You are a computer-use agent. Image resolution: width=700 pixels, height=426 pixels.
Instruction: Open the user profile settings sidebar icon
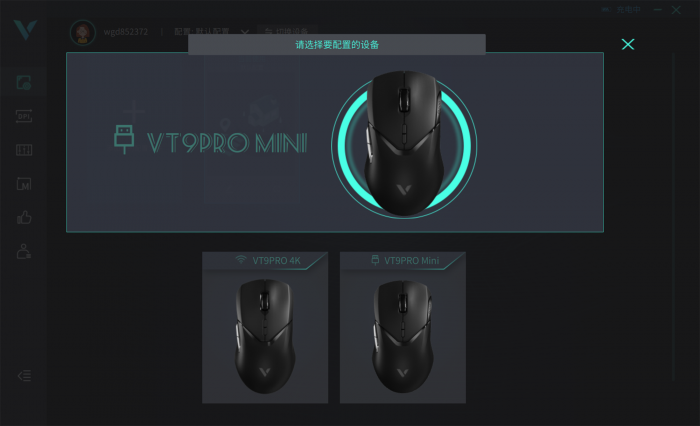point(24,251)
